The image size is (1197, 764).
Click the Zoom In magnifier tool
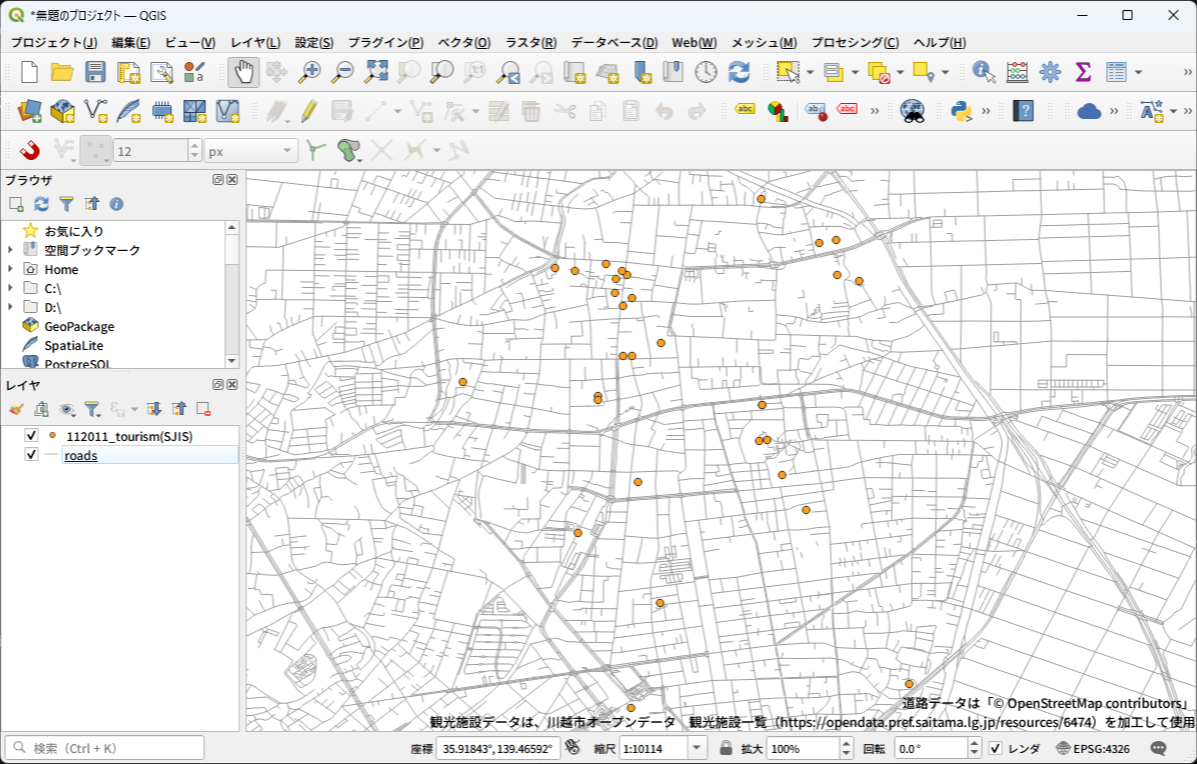point(310,72)
